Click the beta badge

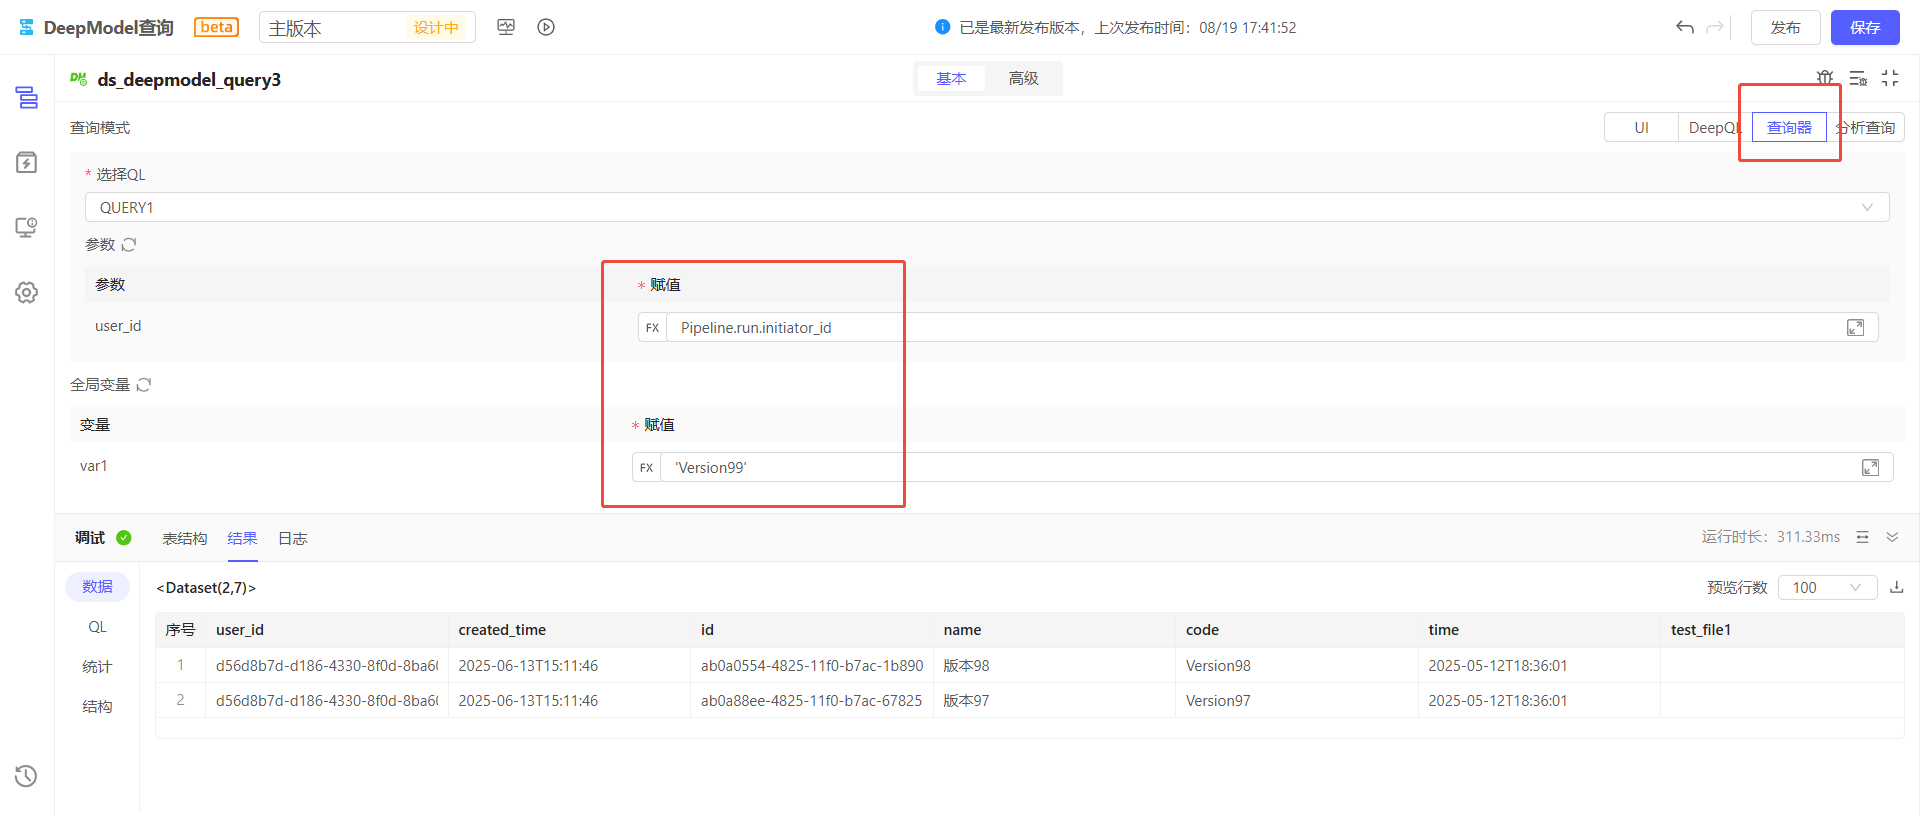tap(217, 27)
